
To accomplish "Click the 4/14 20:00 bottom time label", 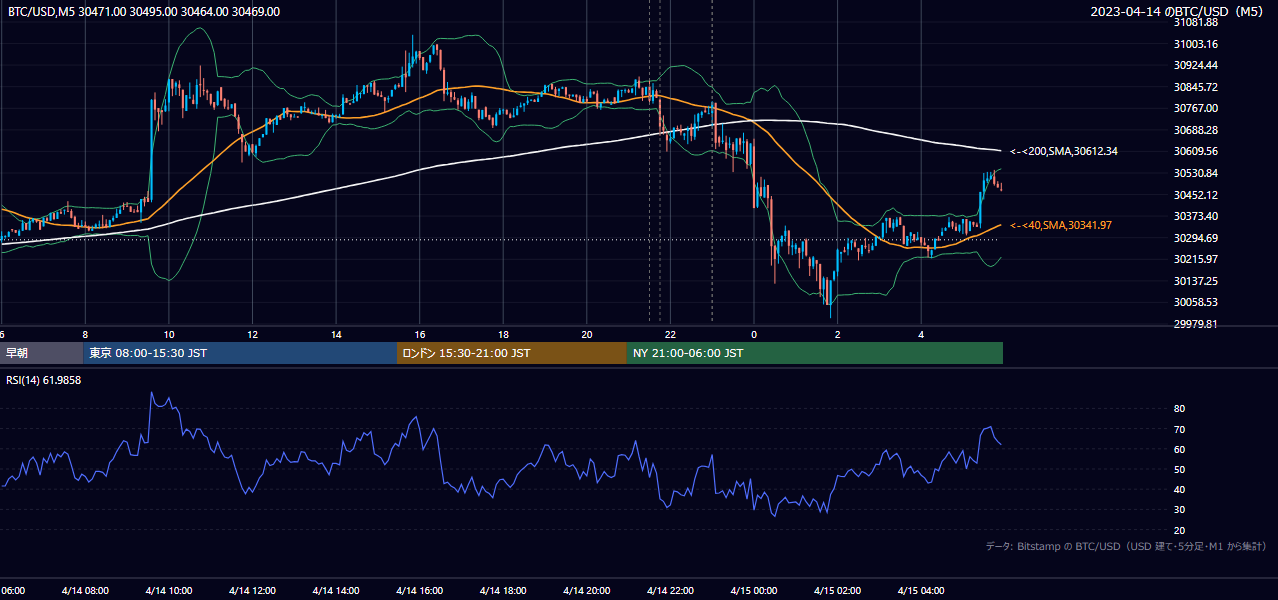I will (586, 590).
